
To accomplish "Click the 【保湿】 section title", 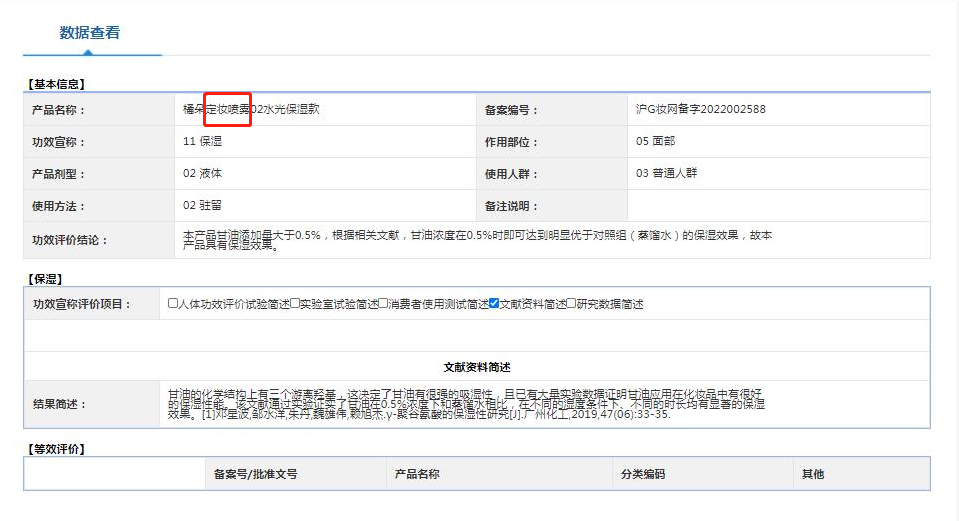I will tap(45, 279).
